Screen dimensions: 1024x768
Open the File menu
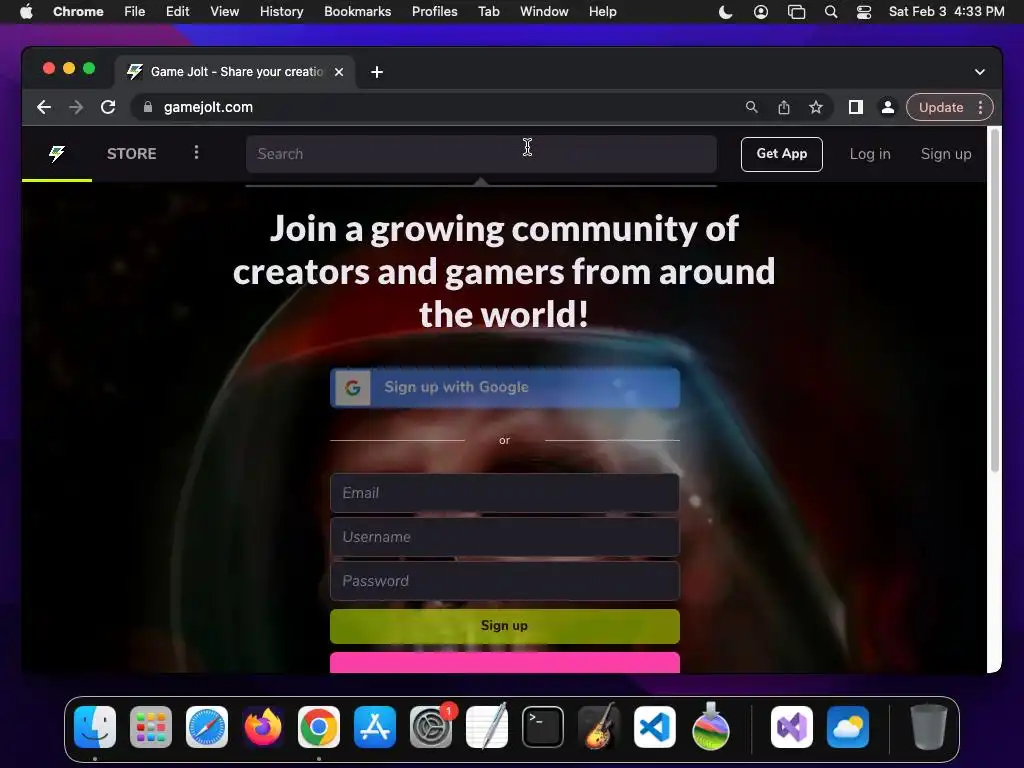pyautogui.click(x=135, y=12)
